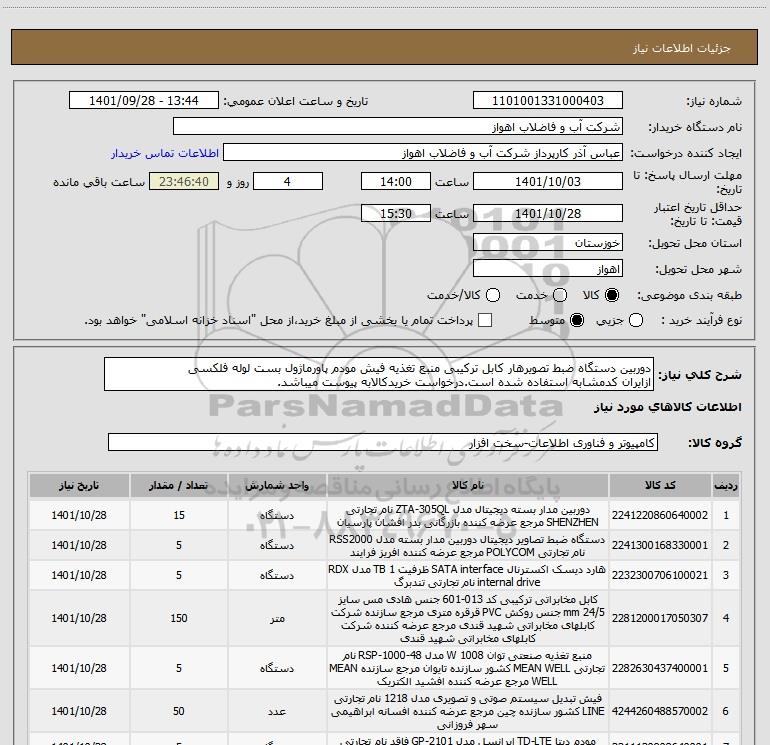Click the ردیف column header
This screenshot has height=745, width=770.
[x=726, y=486]
